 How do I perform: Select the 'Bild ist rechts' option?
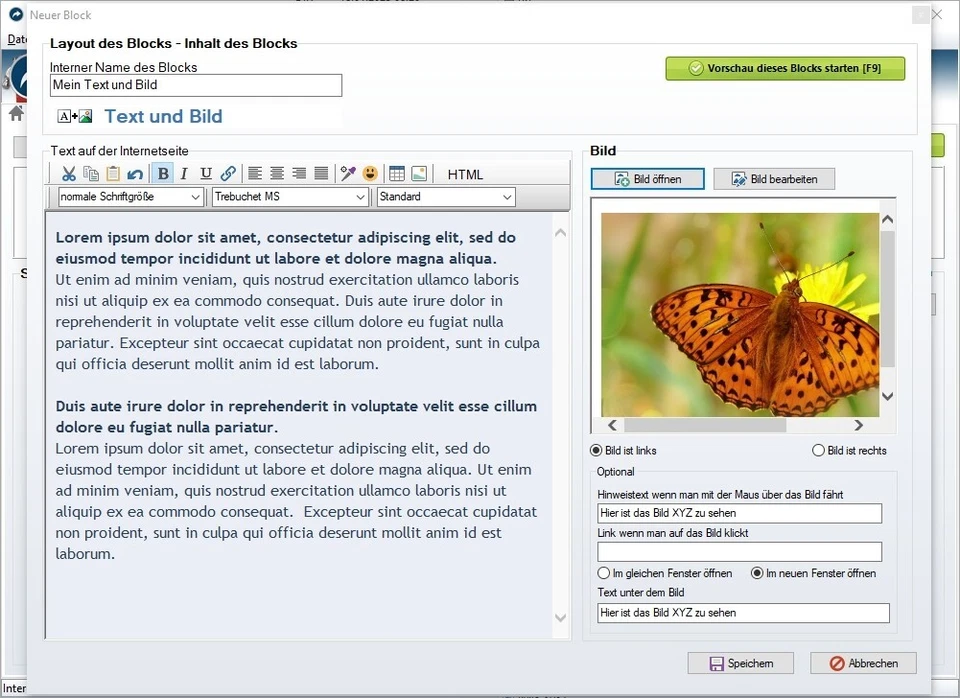pos(820,450)
